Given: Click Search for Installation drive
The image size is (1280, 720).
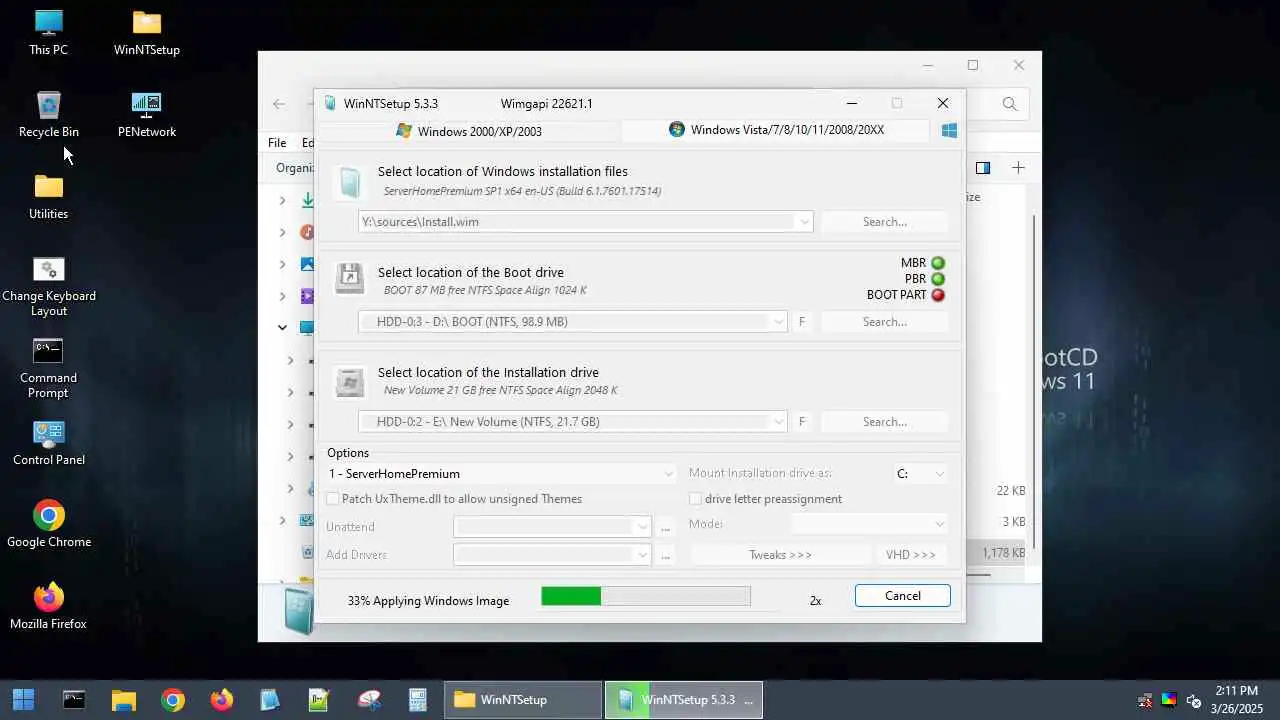Looking at the screenshot, I should 885,422.
